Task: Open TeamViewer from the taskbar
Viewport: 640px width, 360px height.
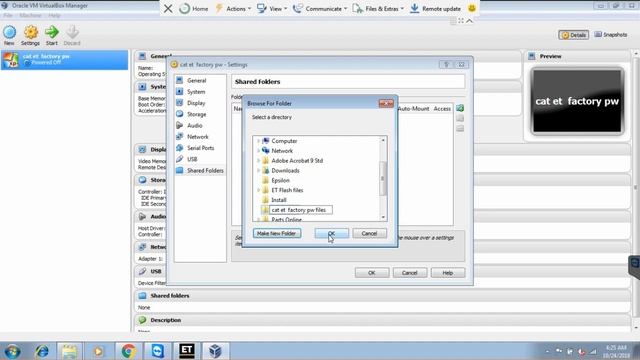Action: point(158,351)
